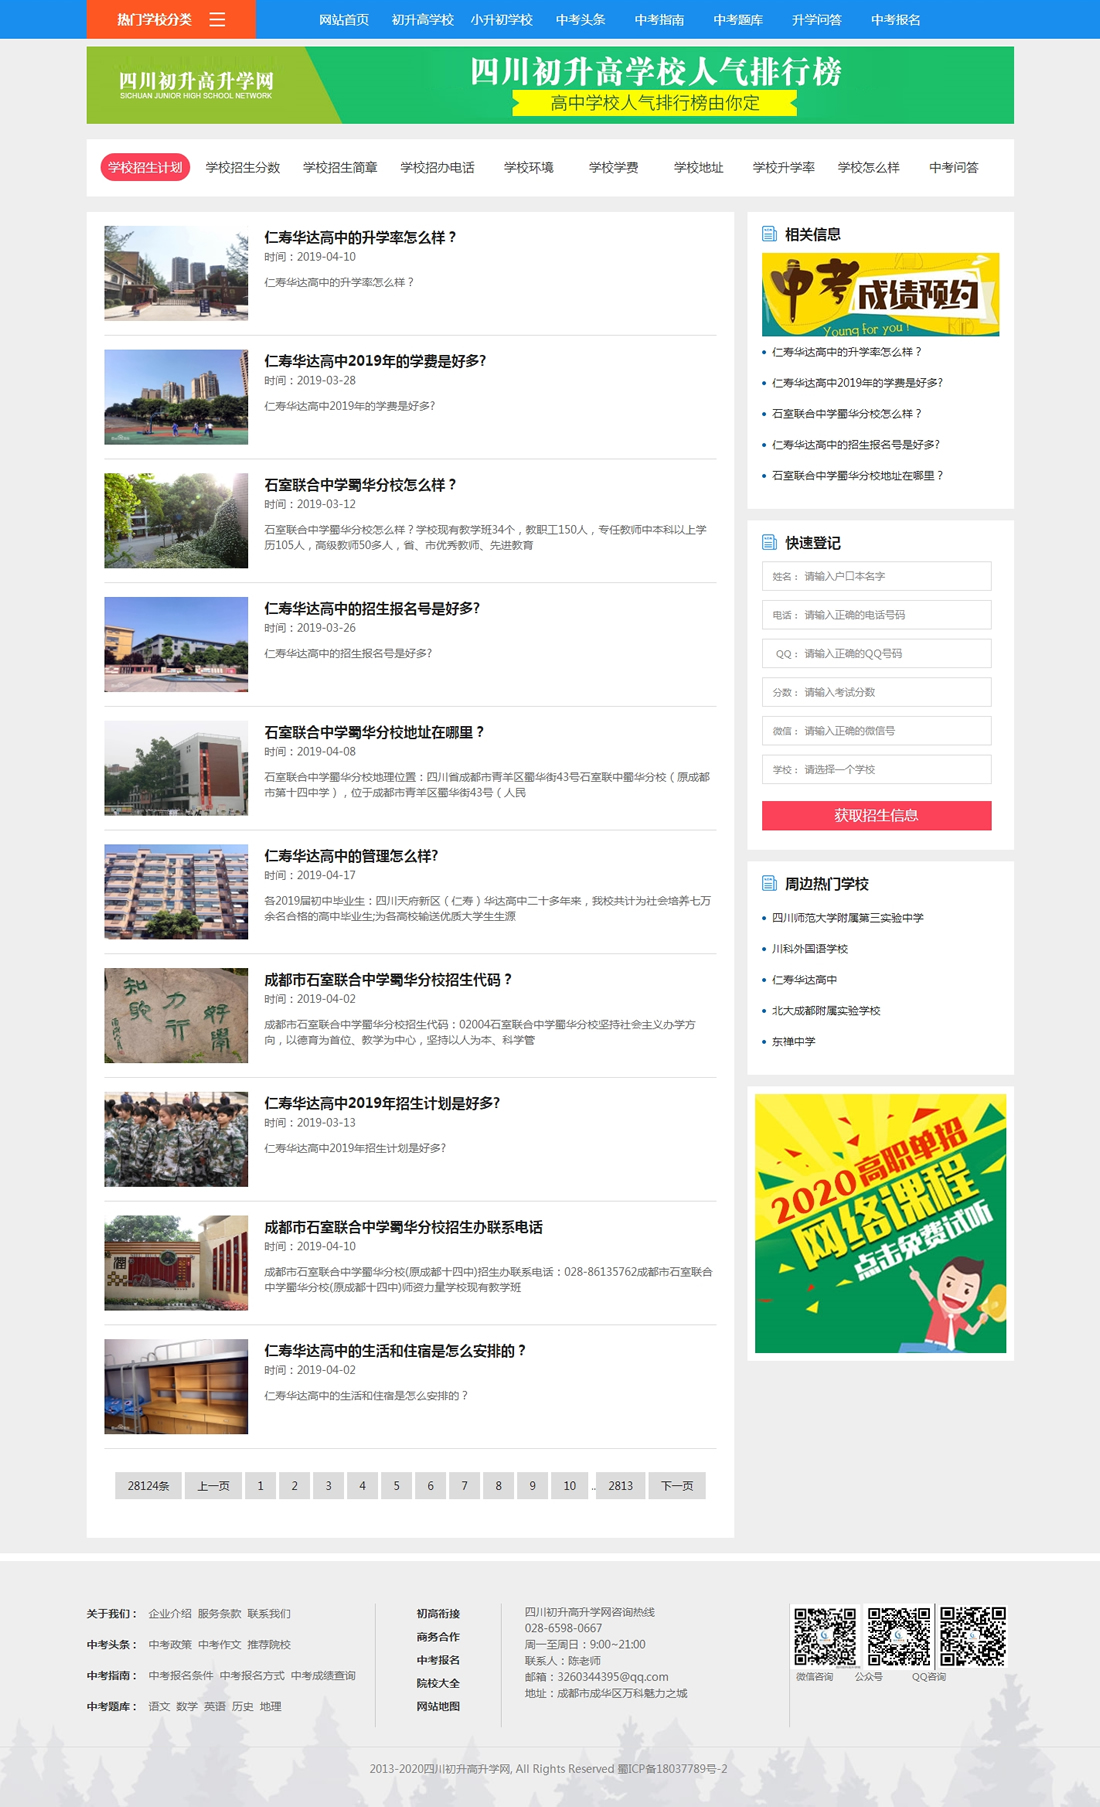
Task: Go to the 下一页 pagination button
Action: coord(677,1486)
